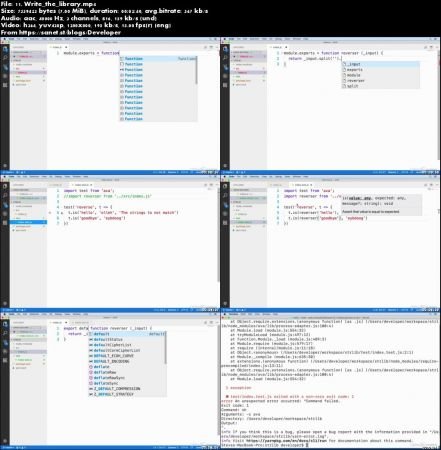Image resolution: width=441 pixels, height=450 pixels.
Task: Click 'Exit code: 1' line in terminal frame
Action: (x=235, y=405)
